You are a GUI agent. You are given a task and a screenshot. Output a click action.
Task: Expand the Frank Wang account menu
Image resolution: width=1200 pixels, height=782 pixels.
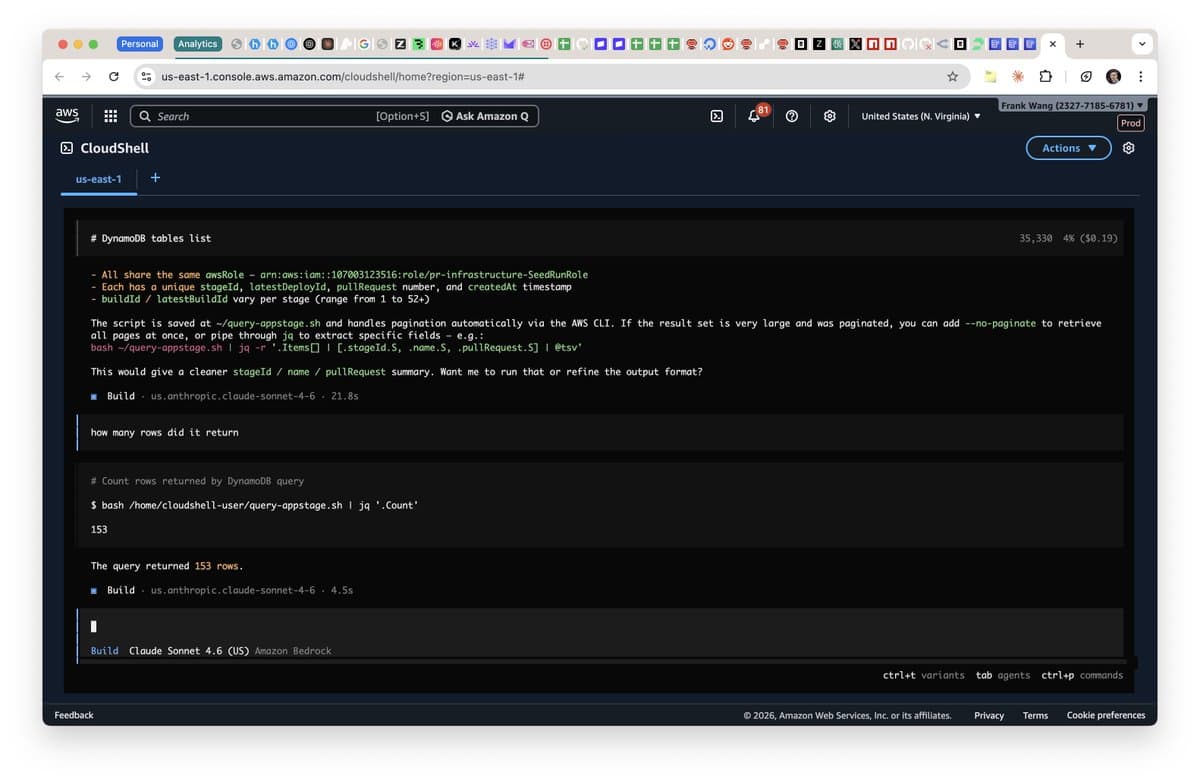[1071, 104]
